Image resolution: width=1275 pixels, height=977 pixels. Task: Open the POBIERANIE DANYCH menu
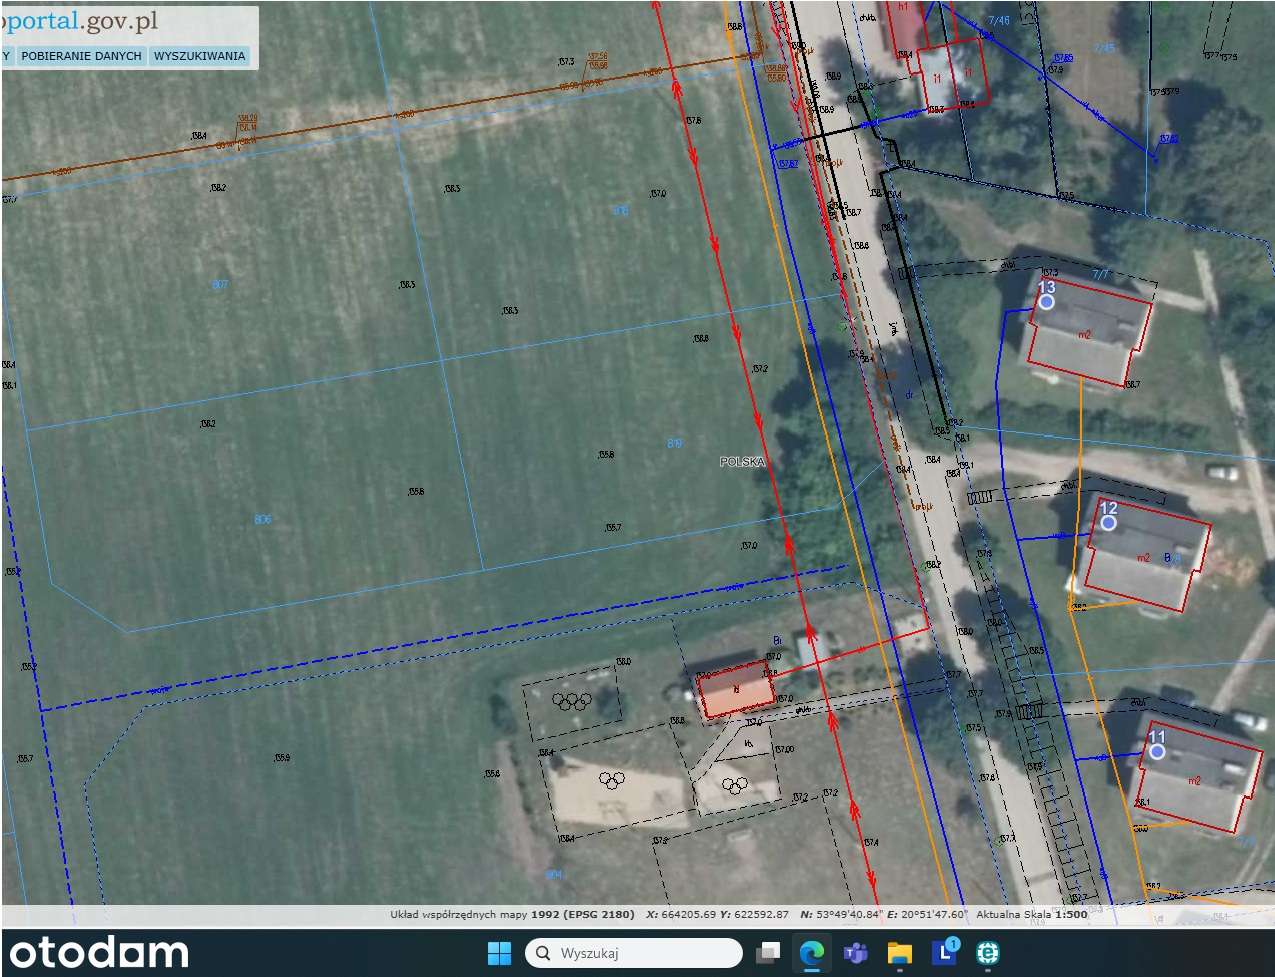tap(81, 56)
